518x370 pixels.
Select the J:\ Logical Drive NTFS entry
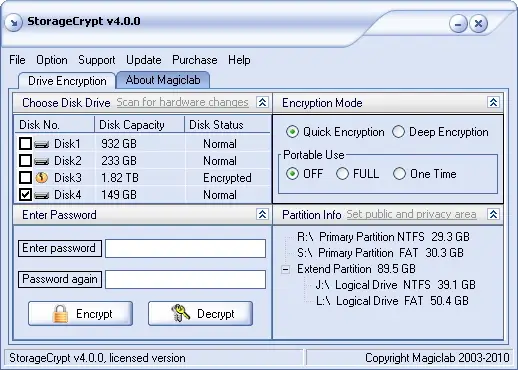point(396,285)
